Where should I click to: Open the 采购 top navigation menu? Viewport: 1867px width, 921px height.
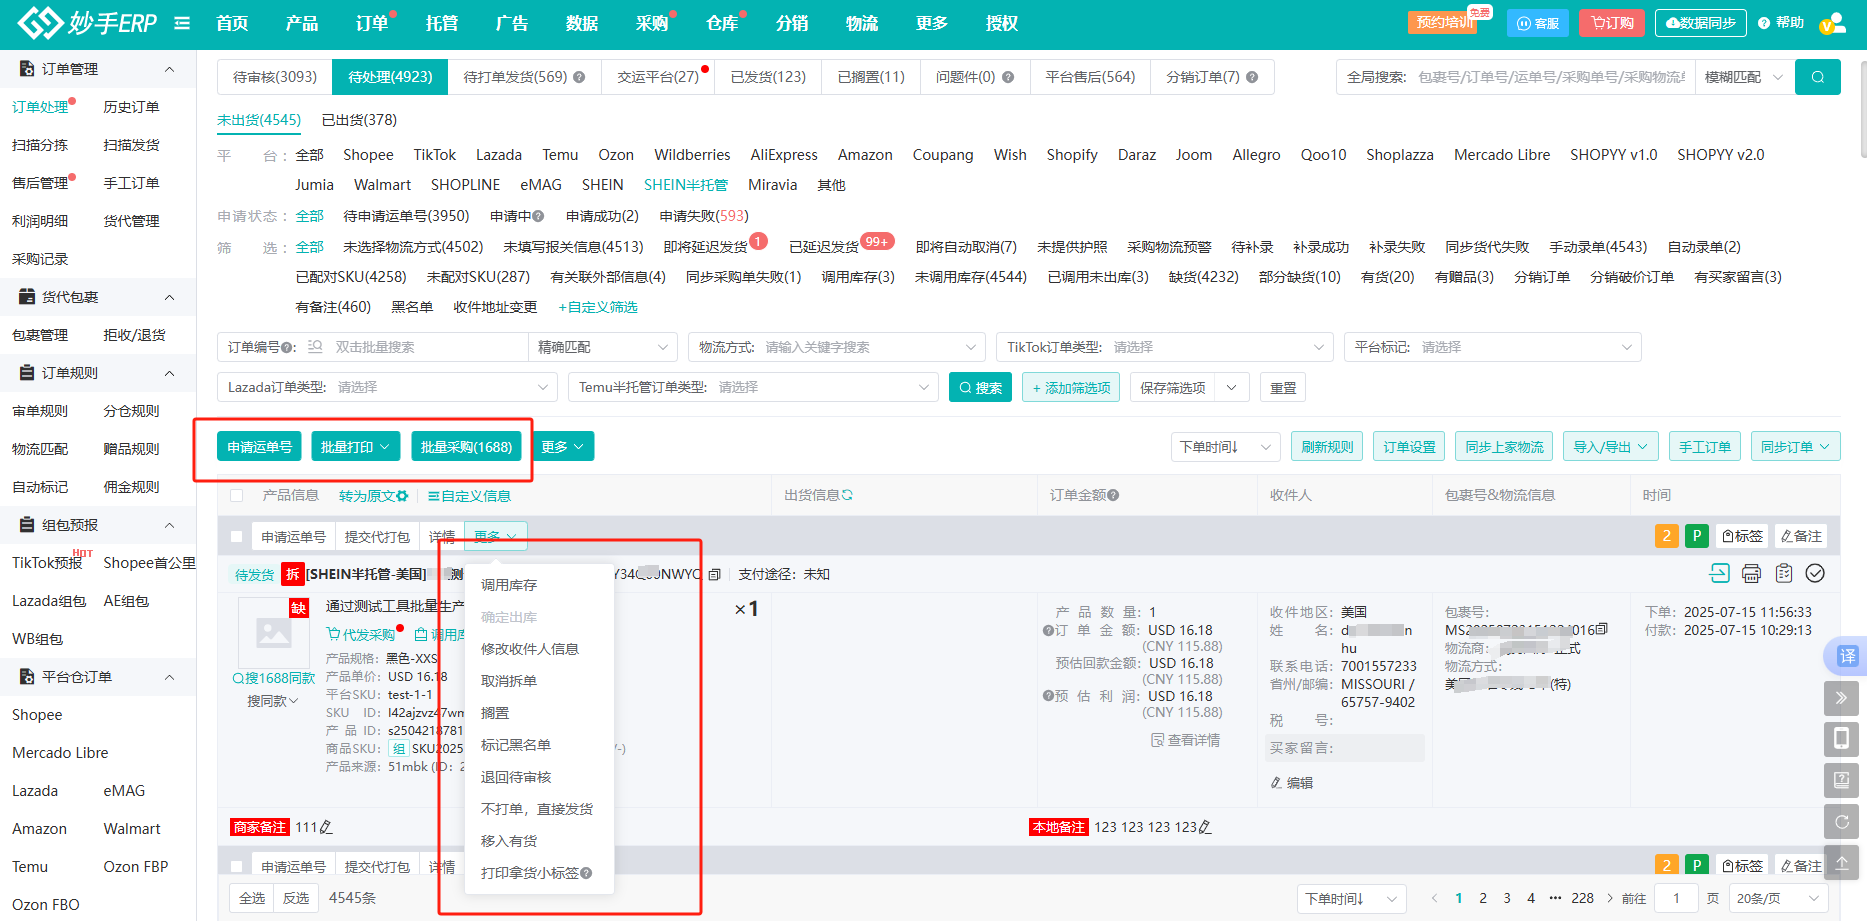point(652,23)
